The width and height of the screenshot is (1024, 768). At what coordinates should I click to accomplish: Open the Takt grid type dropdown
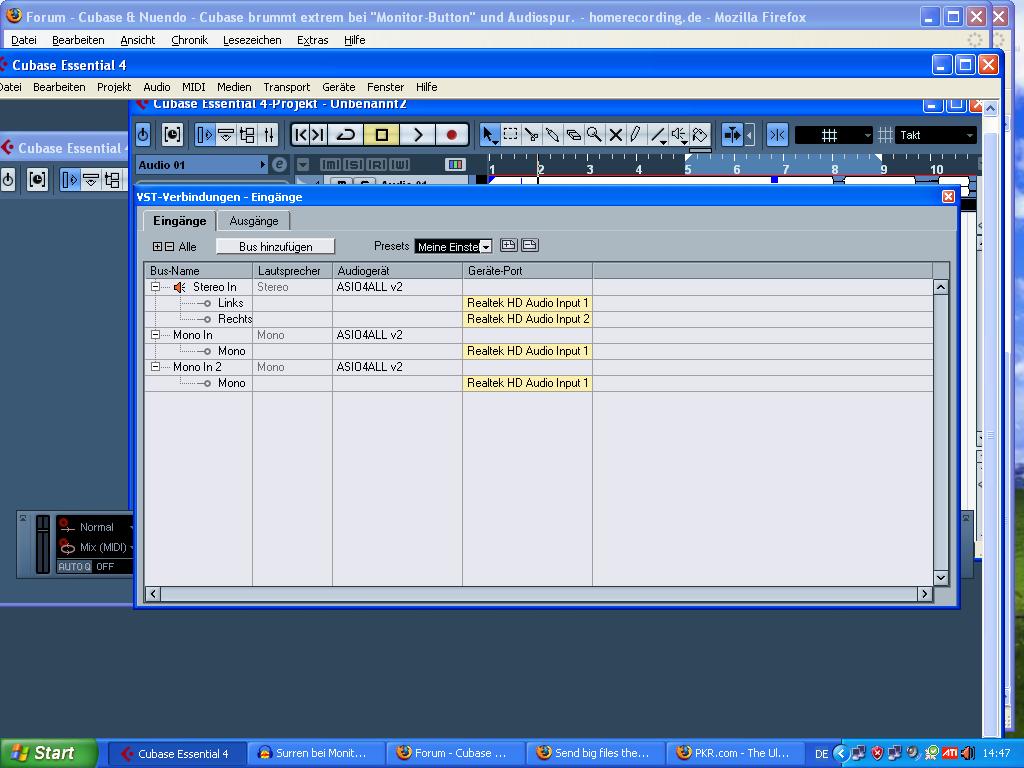click(936, 135)
